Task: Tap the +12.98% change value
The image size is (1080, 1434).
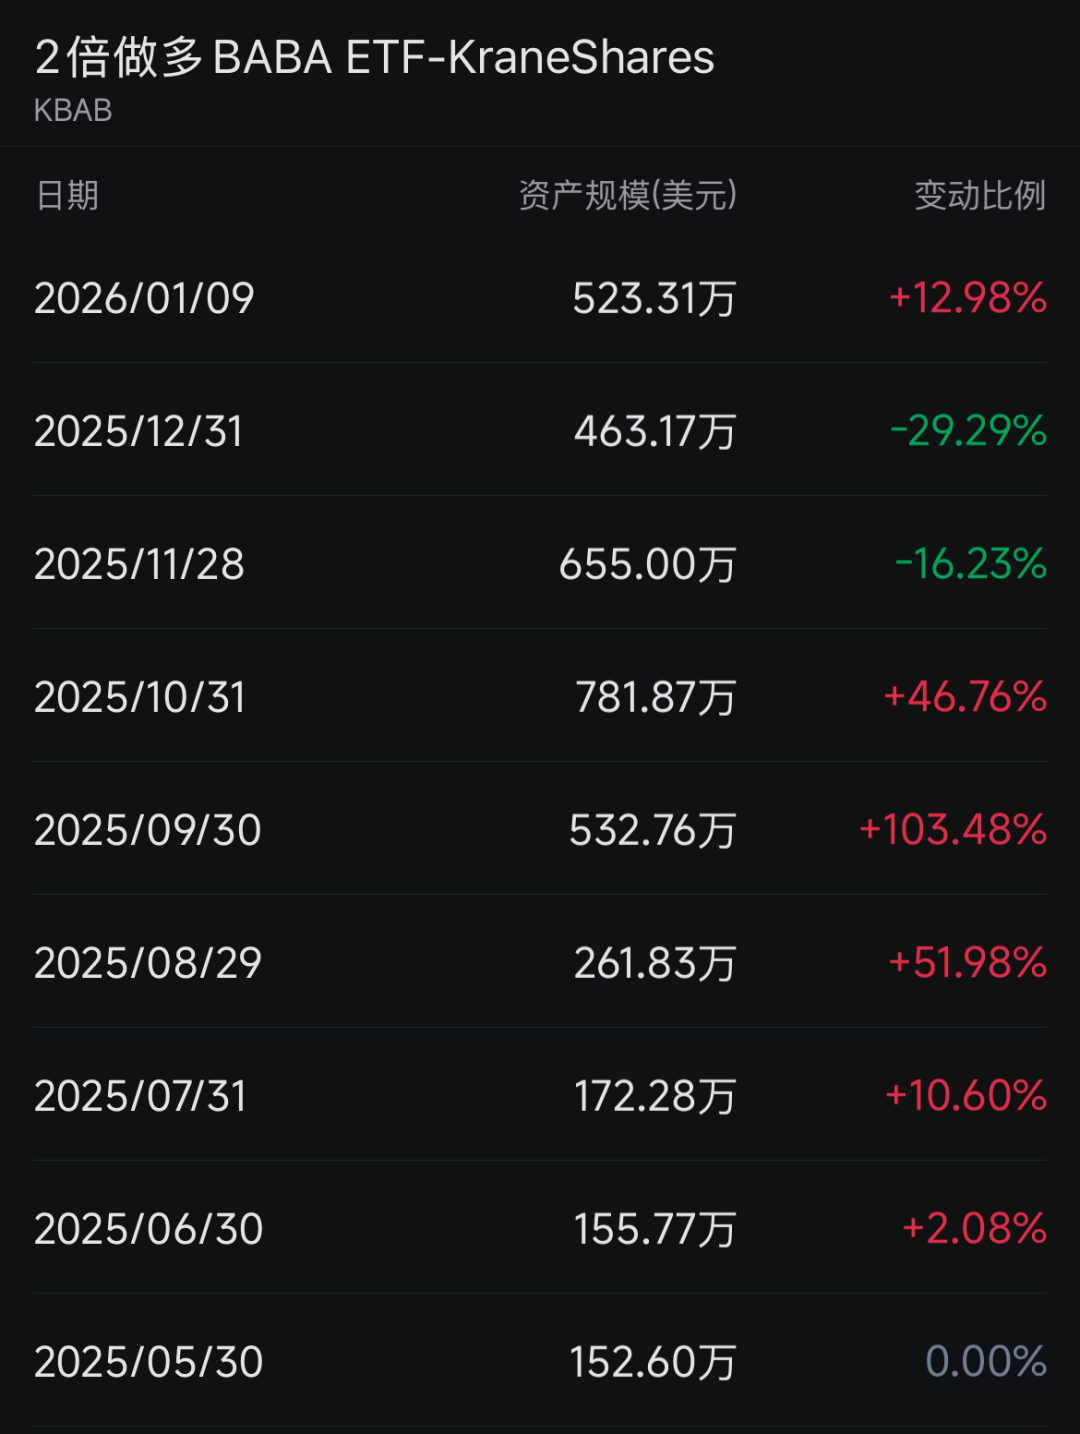Action: 967,298
